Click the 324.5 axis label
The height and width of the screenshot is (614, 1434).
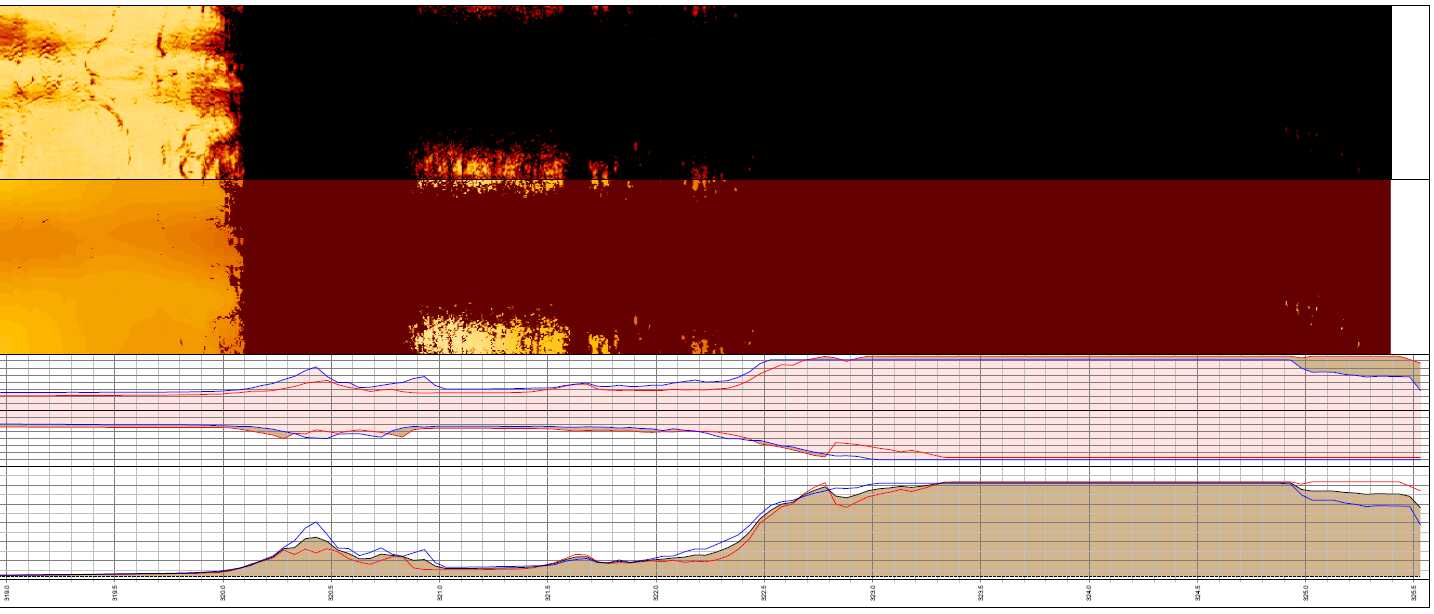pos(1197,592)
